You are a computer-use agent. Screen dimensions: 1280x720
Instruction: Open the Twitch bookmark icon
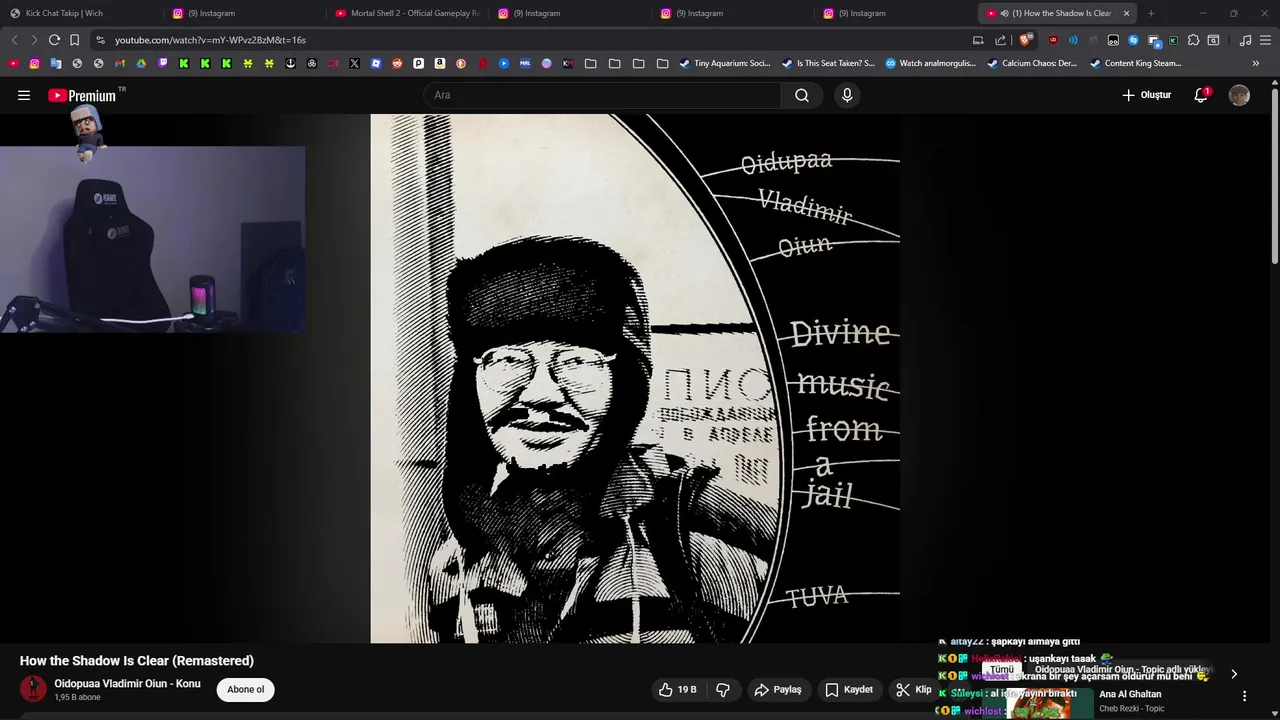click(x=163, y=63)
